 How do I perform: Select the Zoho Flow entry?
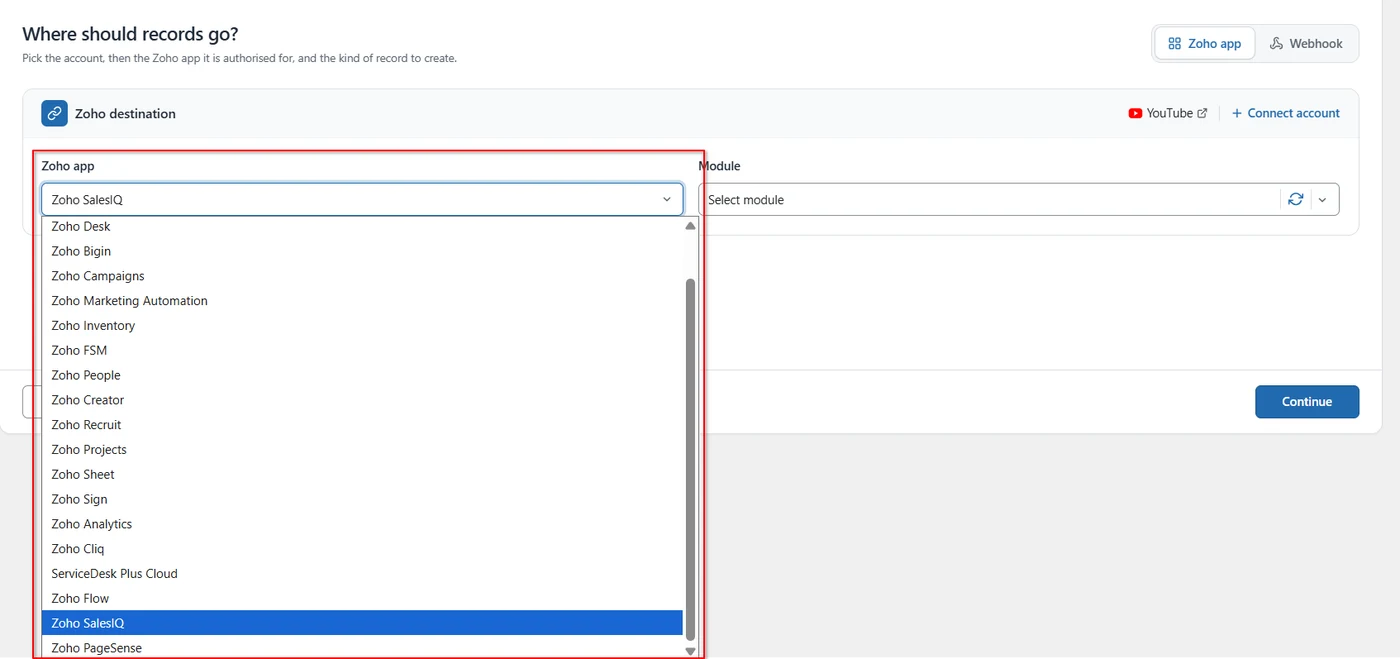362,598
